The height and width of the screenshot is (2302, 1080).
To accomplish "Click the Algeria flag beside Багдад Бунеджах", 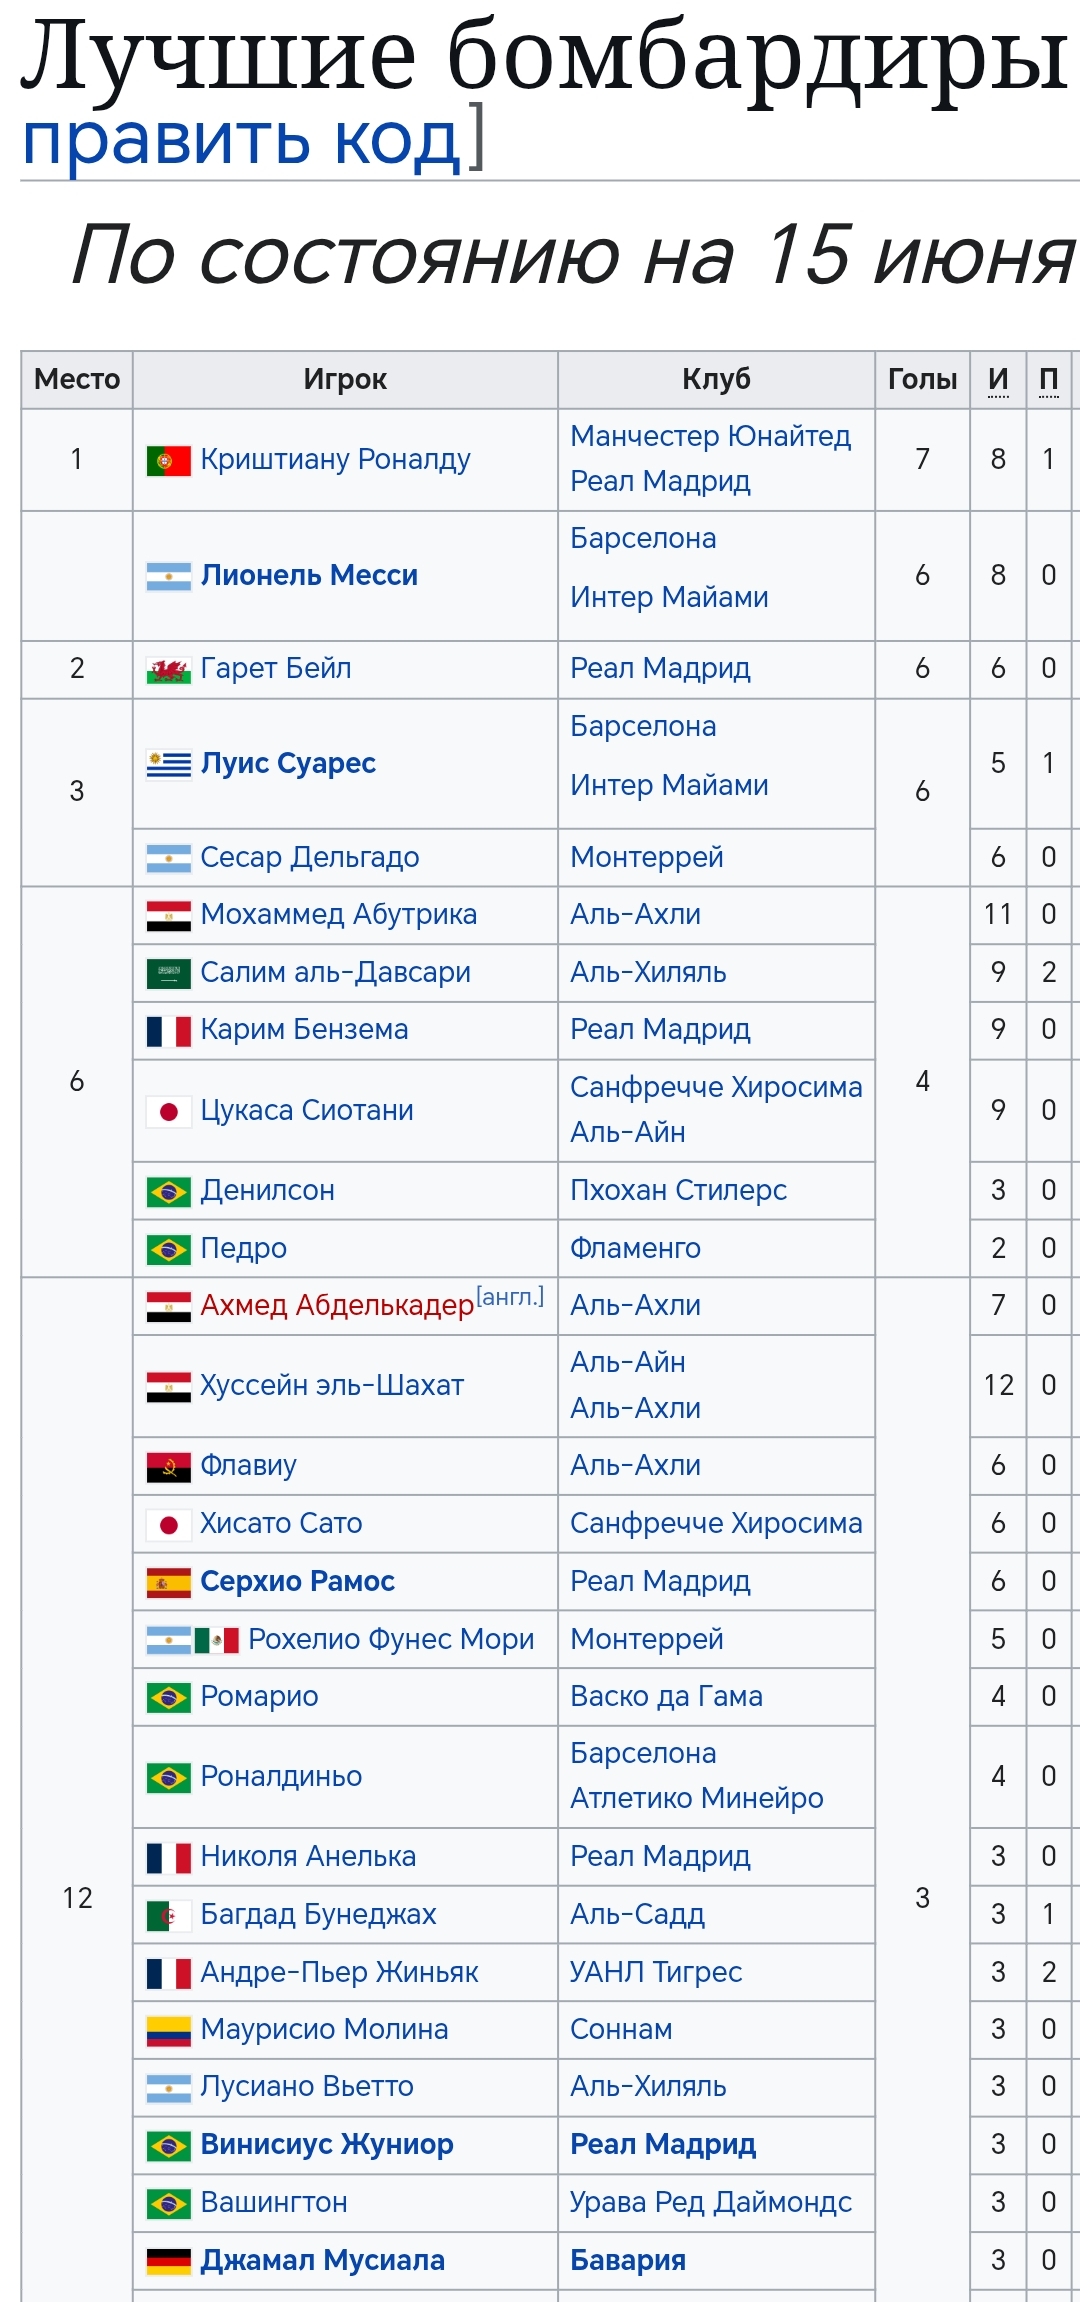I will (x=168, y=1915).
